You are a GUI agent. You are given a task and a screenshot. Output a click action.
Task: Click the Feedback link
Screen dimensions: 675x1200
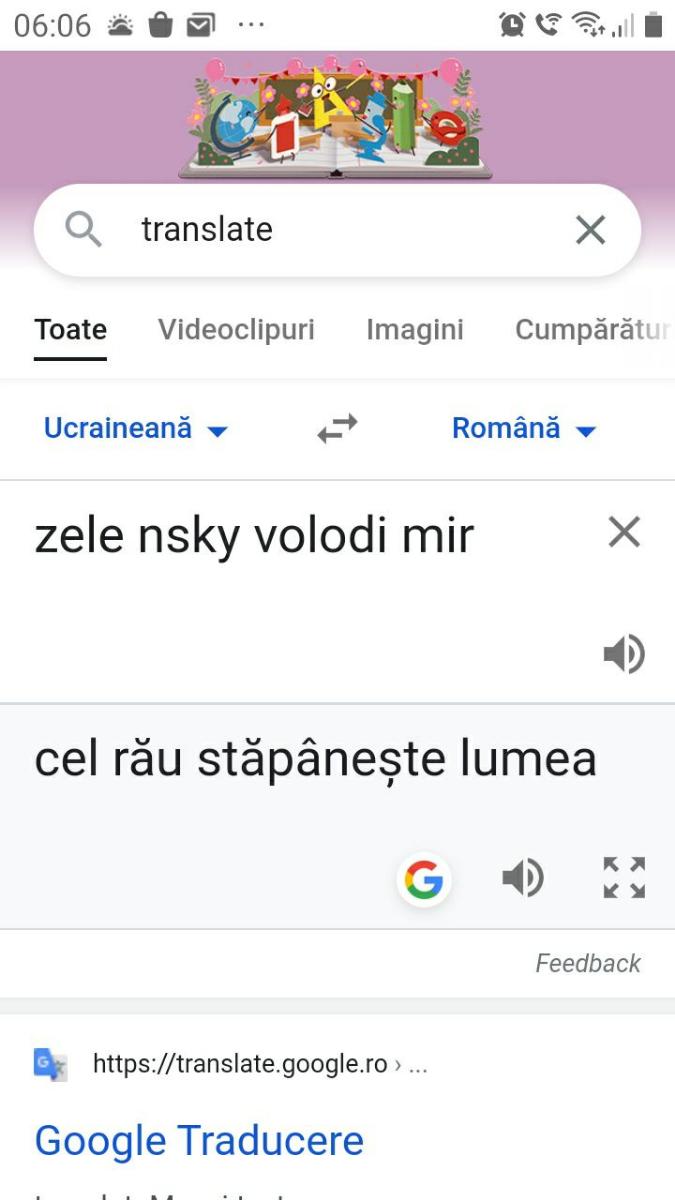(x=589, y=963)
